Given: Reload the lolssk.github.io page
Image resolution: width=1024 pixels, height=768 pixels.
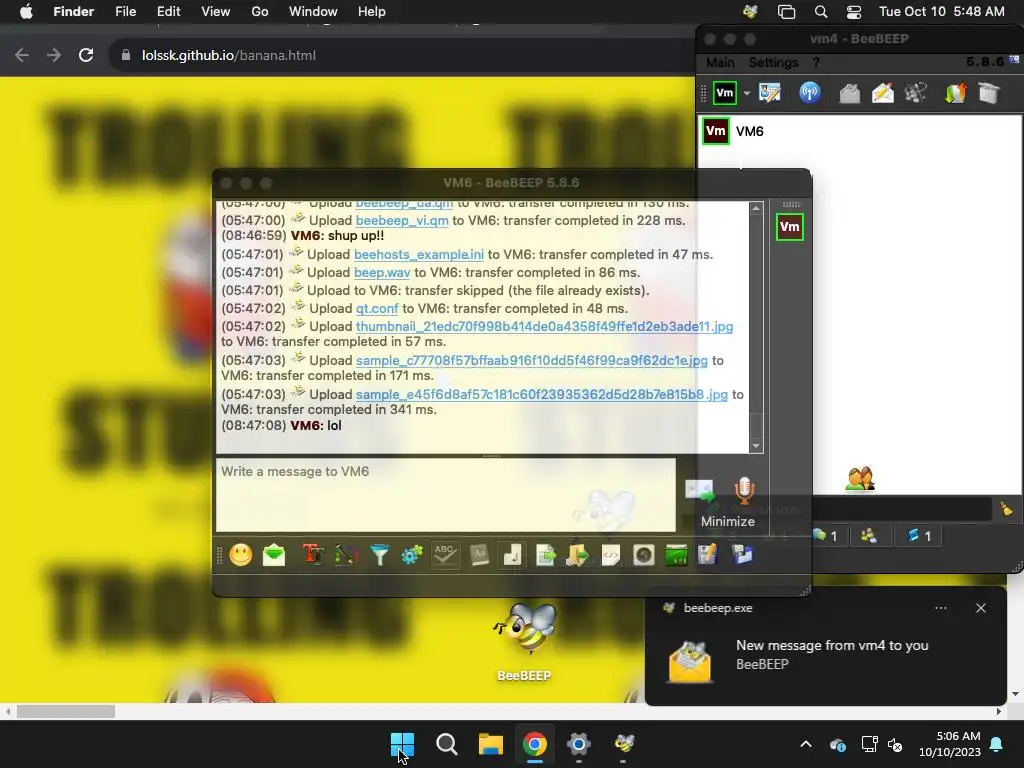Looking at the screenshot, I should coord(86,56).
